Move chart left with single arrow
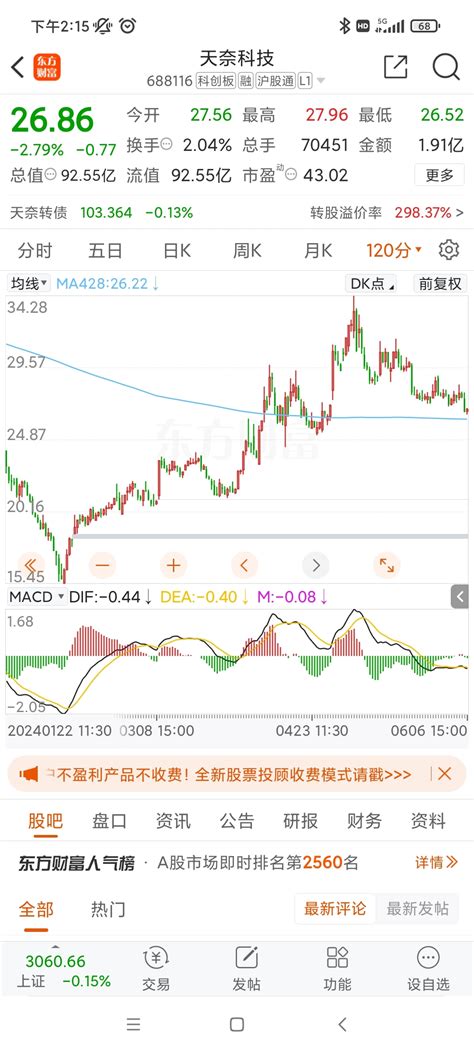Screen dimensions: 474x1053 tap(244, 565)
